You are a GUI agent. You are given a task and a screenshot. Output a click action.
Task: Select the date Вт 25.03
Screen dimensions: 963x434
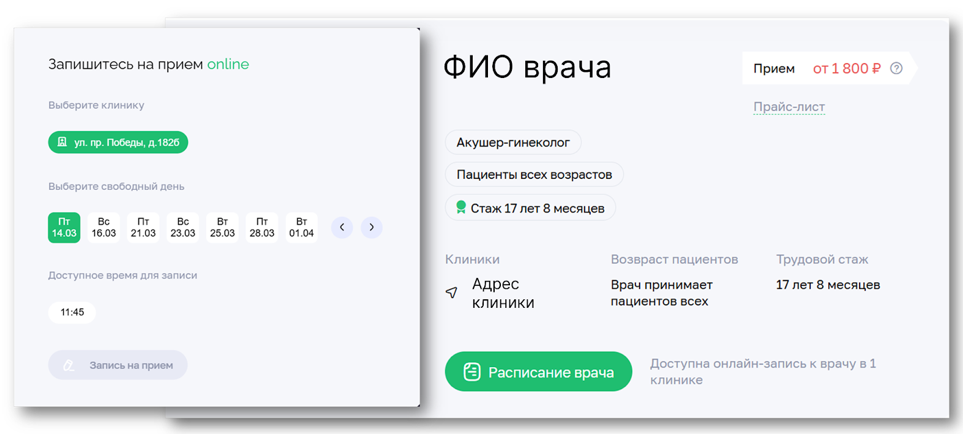tap(222, 228)
